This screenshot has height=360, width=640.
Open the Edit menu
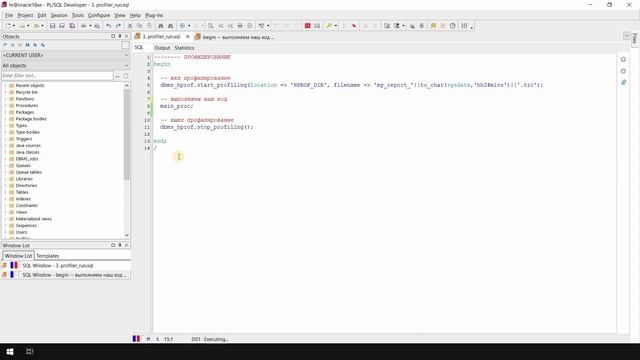coord(42,15)
